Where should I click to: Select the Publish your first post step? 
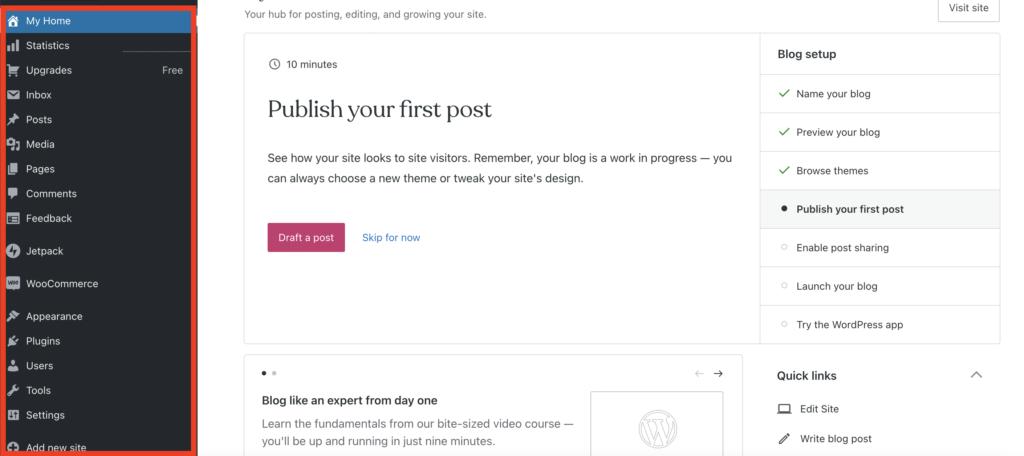(x=849, y=210)
